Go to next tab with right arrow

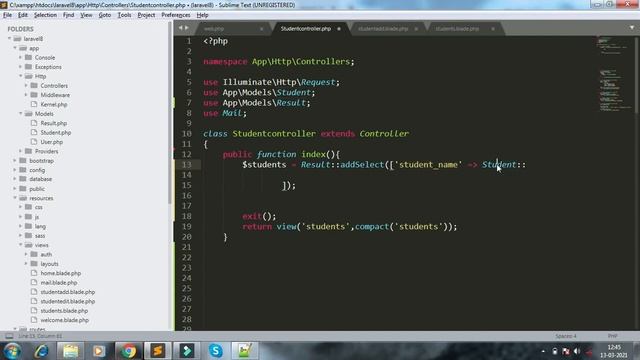[x=187, y=28]
